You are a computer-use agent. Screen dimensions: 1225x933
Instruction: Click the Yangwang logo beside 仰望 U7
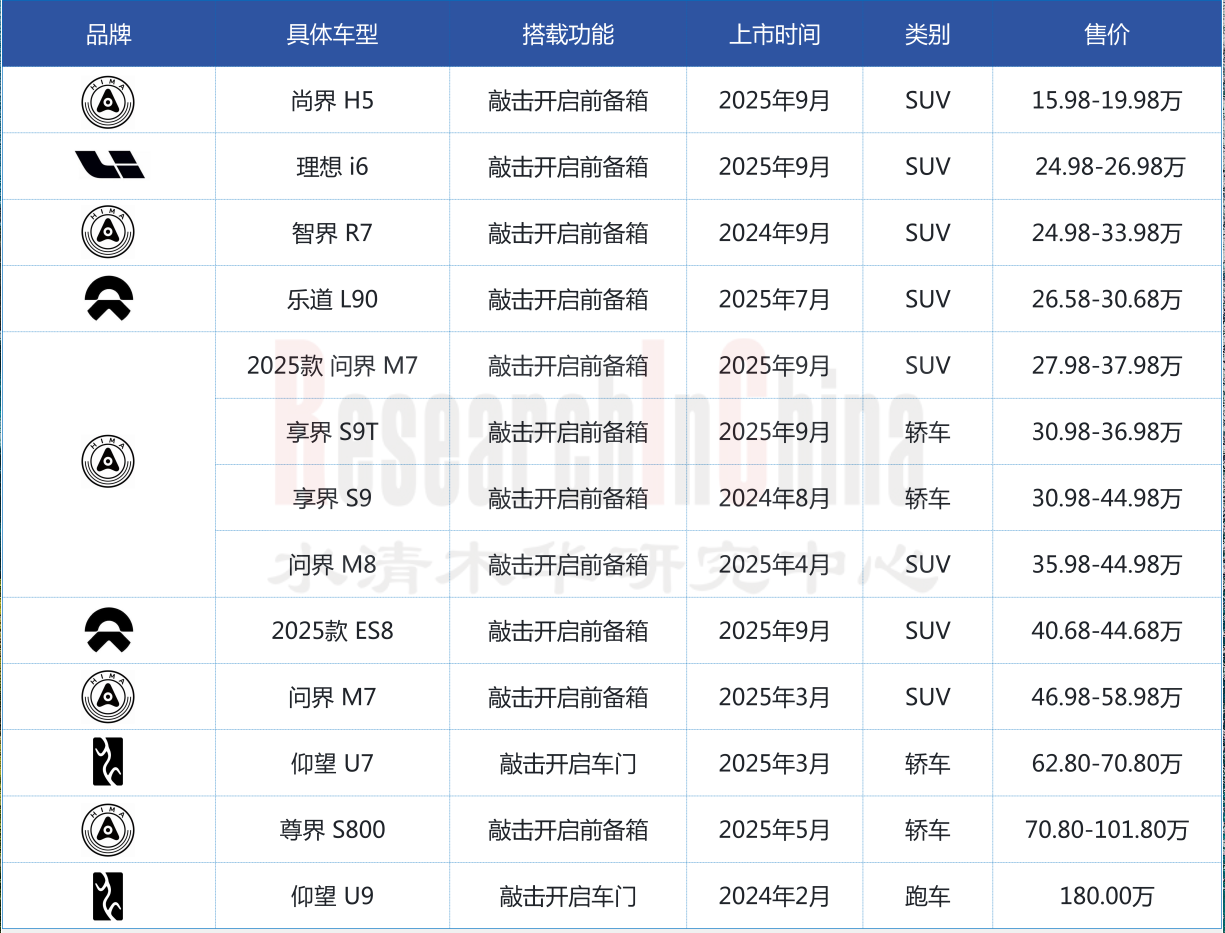point(107,763)
